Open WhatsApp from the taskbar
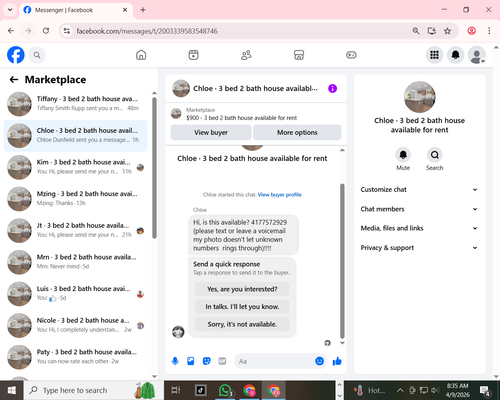This screenshot has width=500, height=400. pyautogui.click(x=226, y=390)
